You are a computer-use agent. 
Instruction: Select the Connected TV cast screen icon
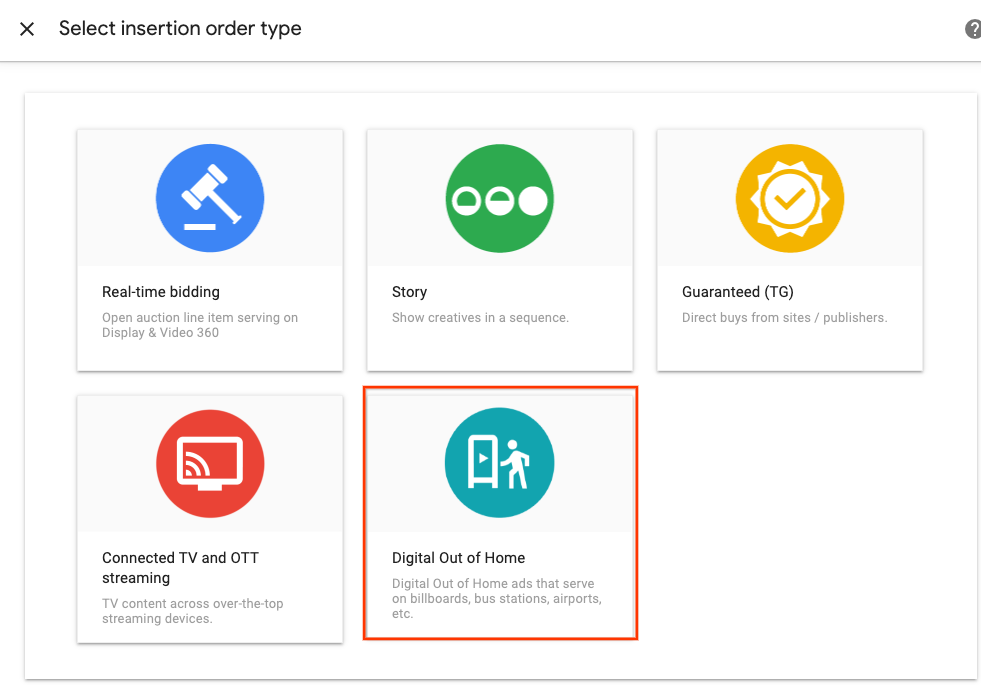(x=209, y=463)
